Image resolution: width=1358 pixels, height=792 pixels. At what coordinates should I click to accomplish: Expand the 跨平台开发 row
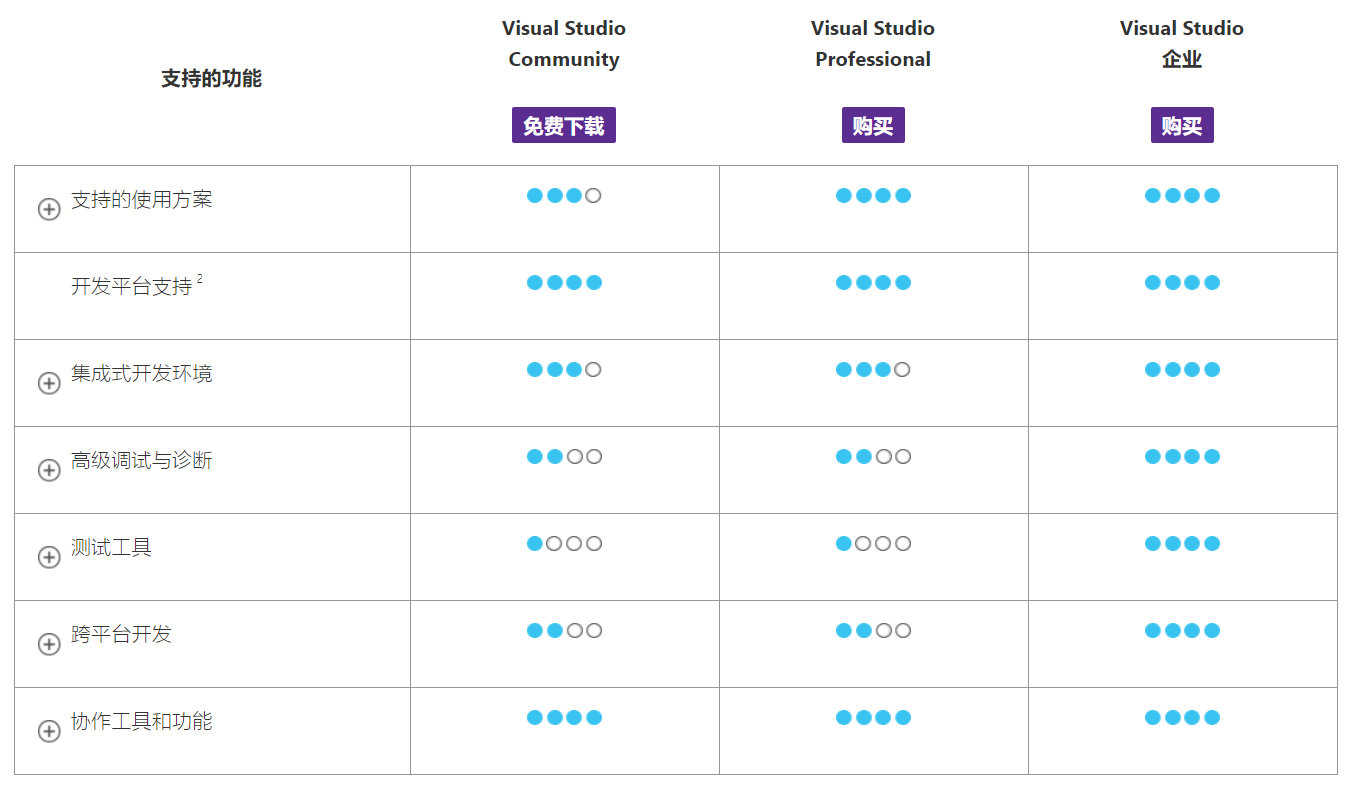point(49,644)
